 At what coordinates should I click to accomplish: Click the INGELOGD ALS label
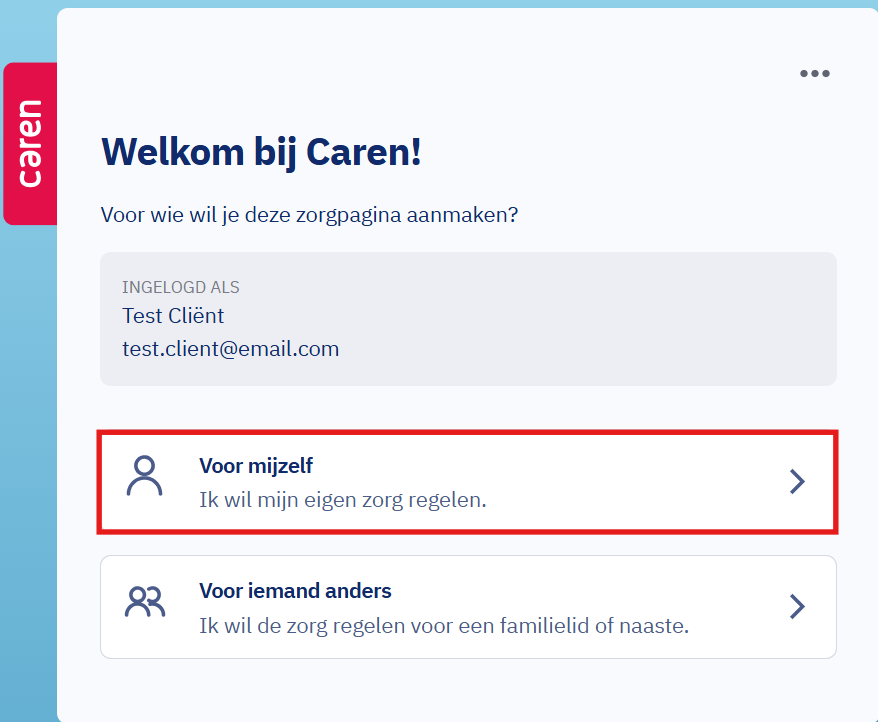[x=180, y=287]
